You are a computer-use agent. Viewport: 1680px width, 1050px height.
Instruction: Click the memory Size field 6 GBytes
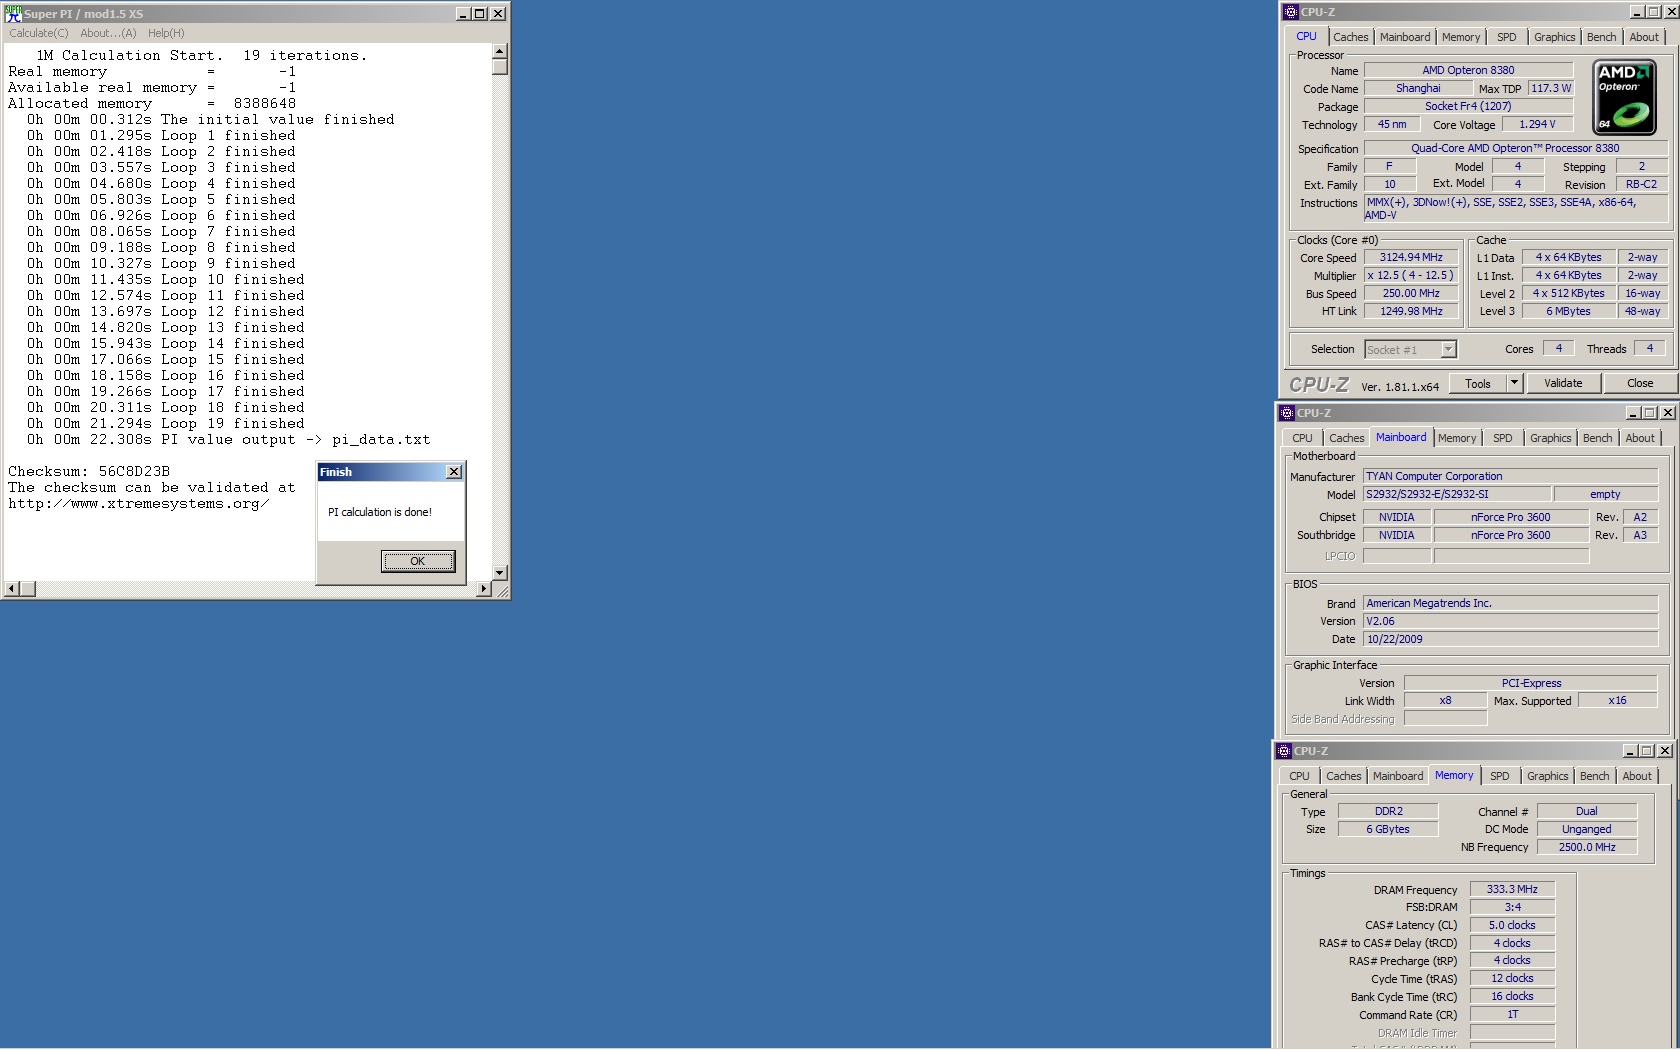point(1388,829)
